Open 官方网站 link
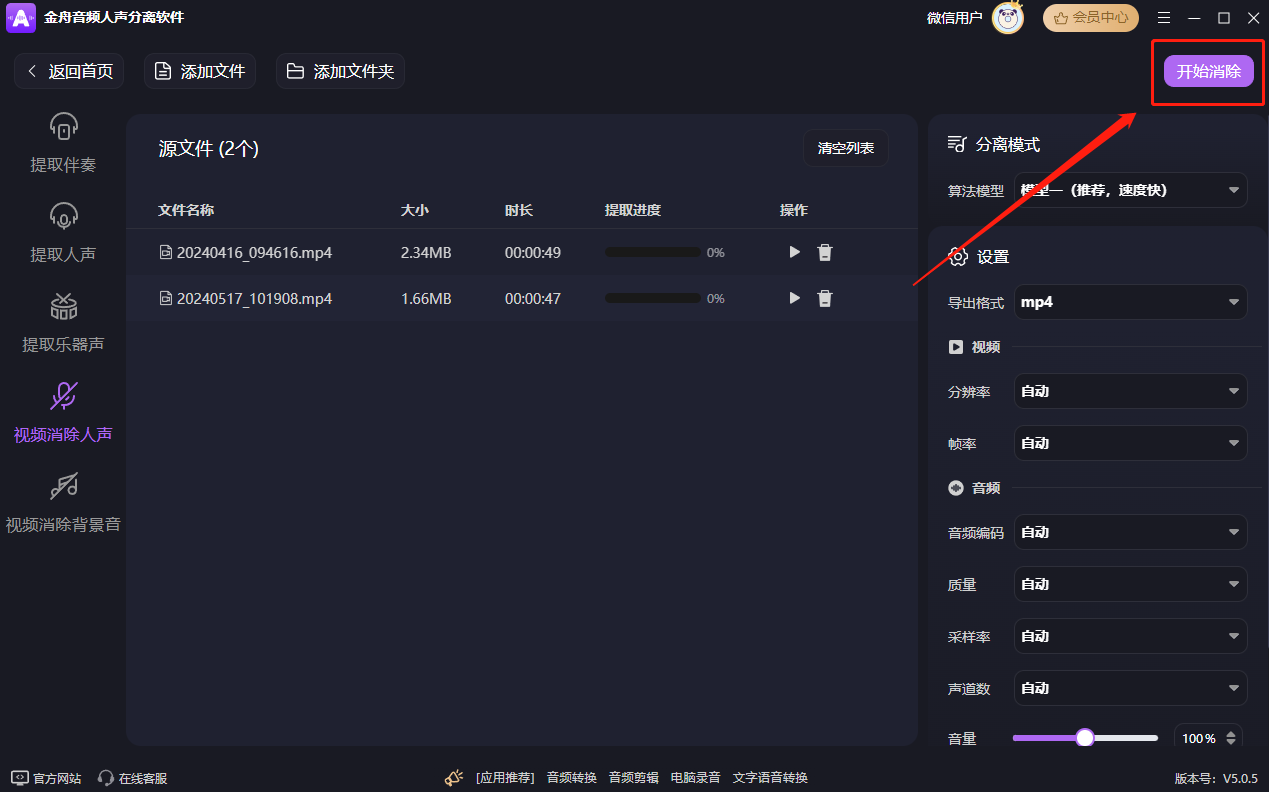Screen dimensions: 1269x792 click(46, 778)
